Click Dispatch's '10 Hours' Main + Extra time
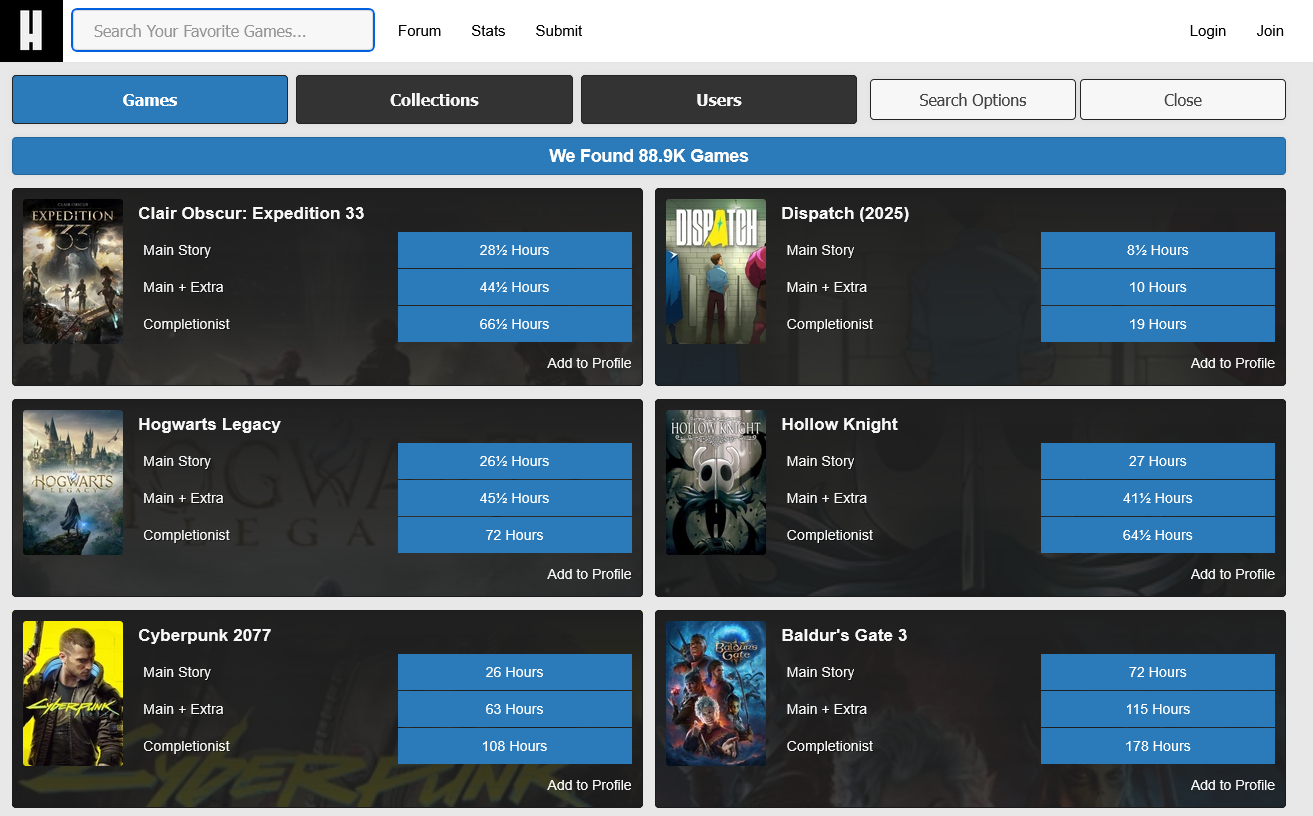The width and height of the screenshot is (1313, 816). click(x=1158, y=287)
